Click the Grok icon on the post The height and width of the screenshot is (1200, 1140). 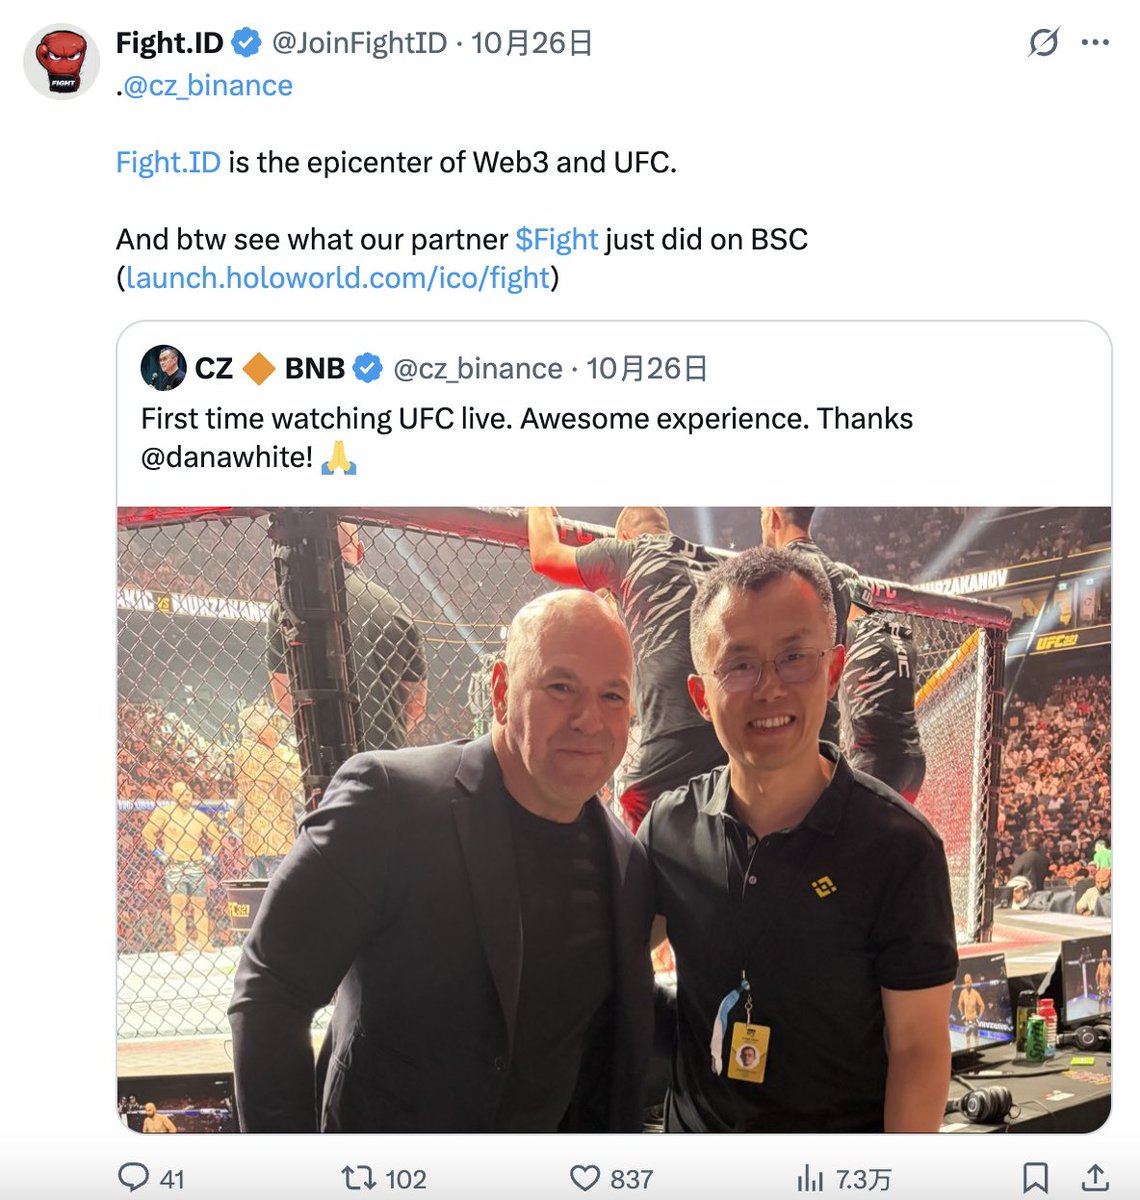click(1043, 43)
